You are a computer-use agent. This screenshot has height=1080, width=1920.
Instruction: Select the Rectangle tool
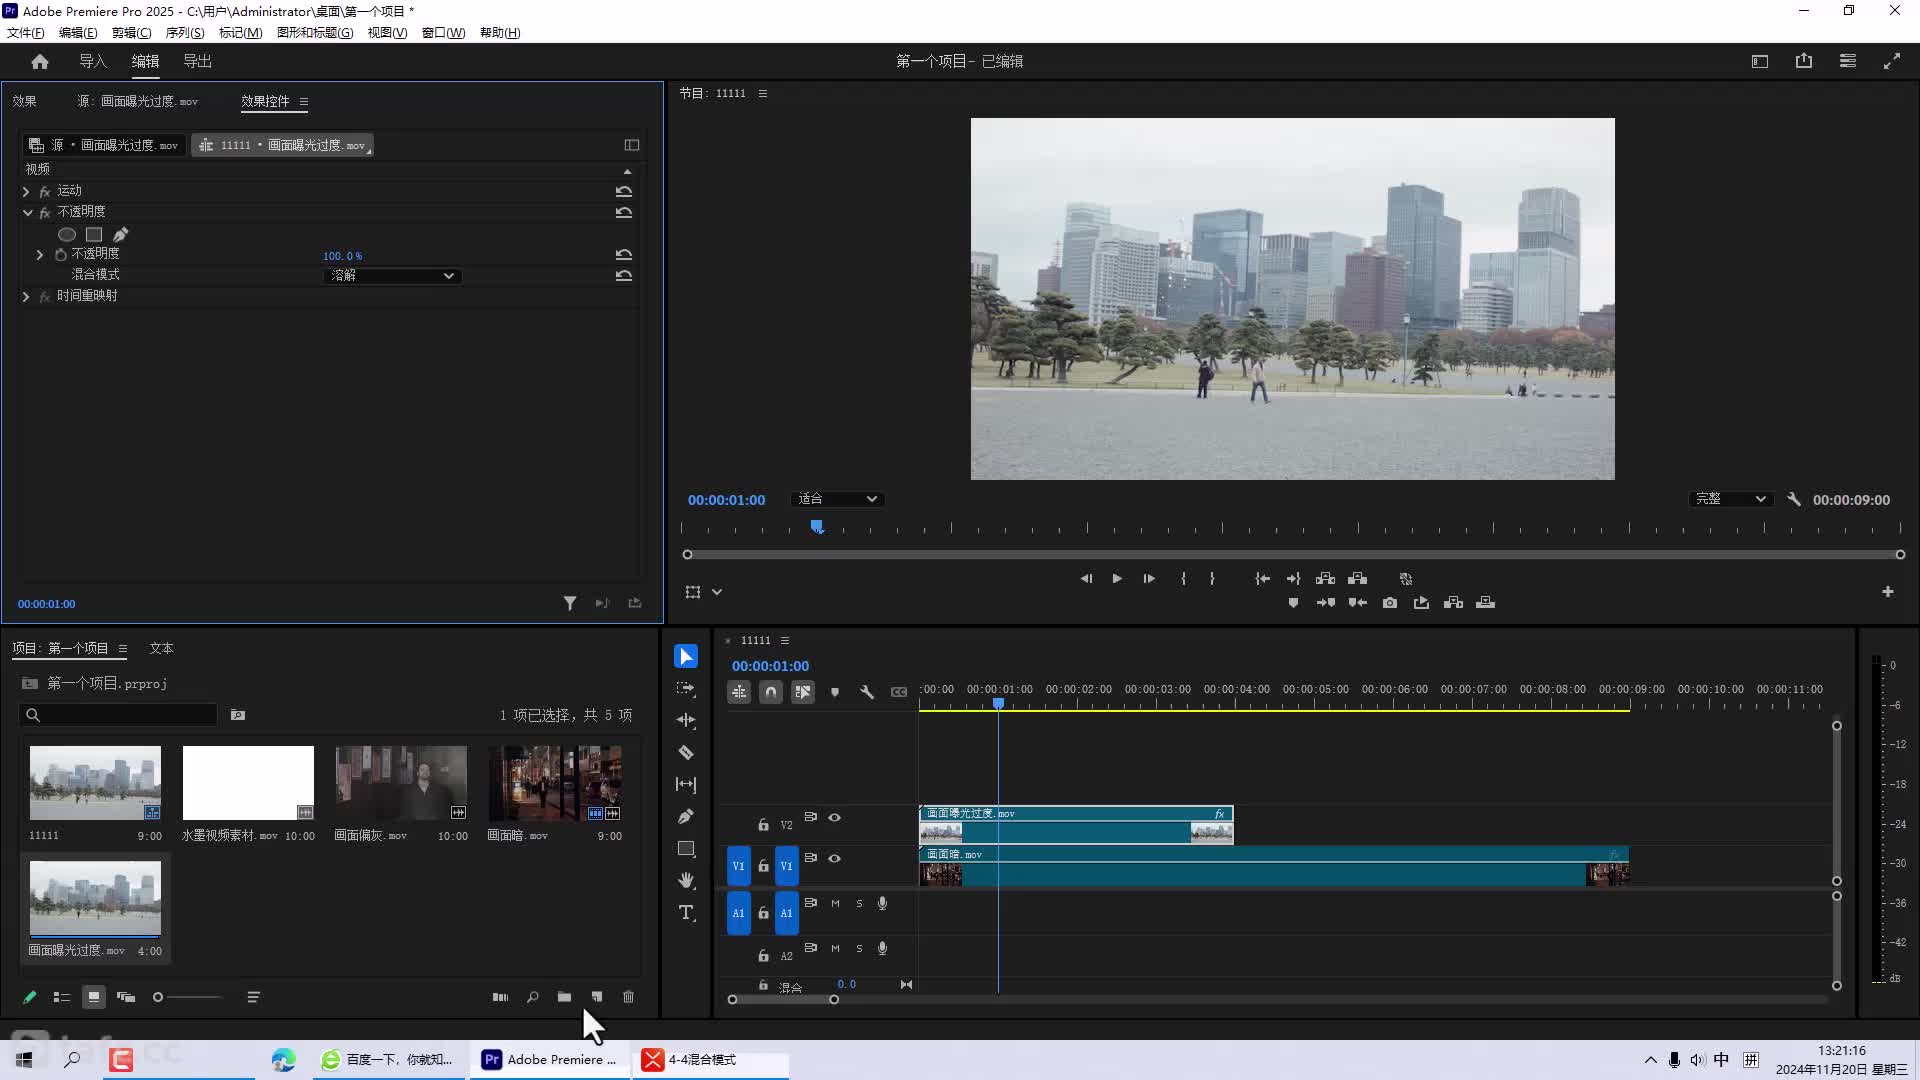[x=686, y=848]
